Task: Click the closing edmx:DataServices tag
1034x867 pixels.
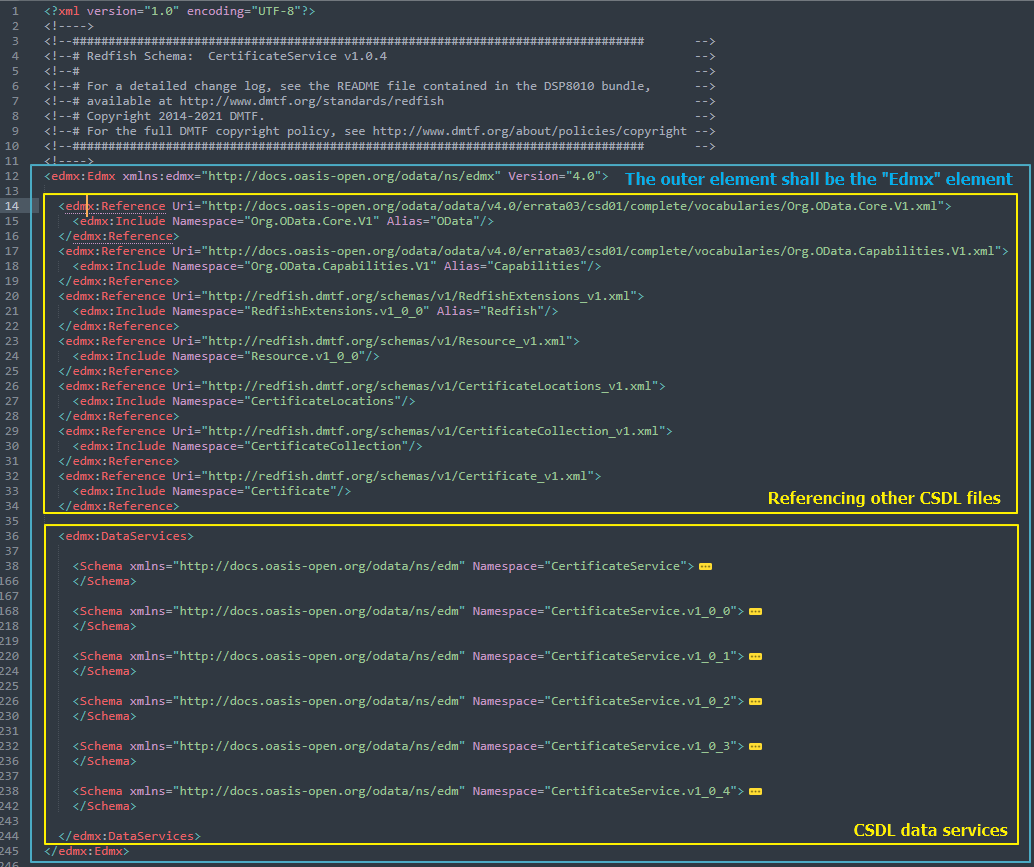Action: pos(129,836)
